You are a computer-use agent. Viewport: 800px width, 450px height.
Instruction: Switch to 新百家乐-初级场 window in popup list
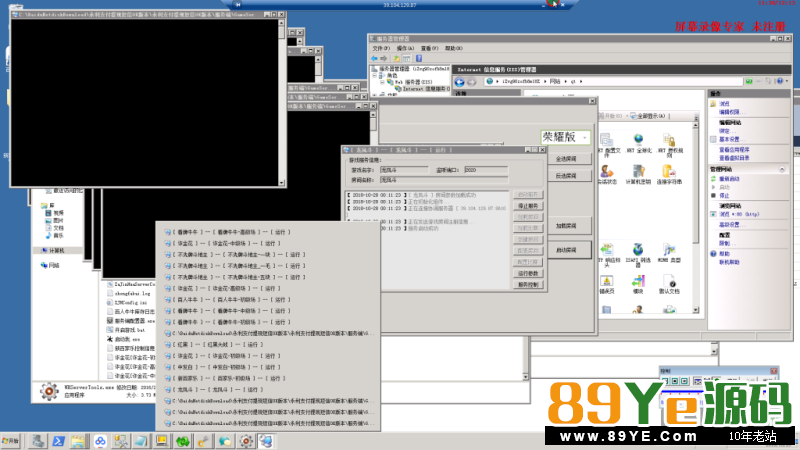(x=225, y=378)
